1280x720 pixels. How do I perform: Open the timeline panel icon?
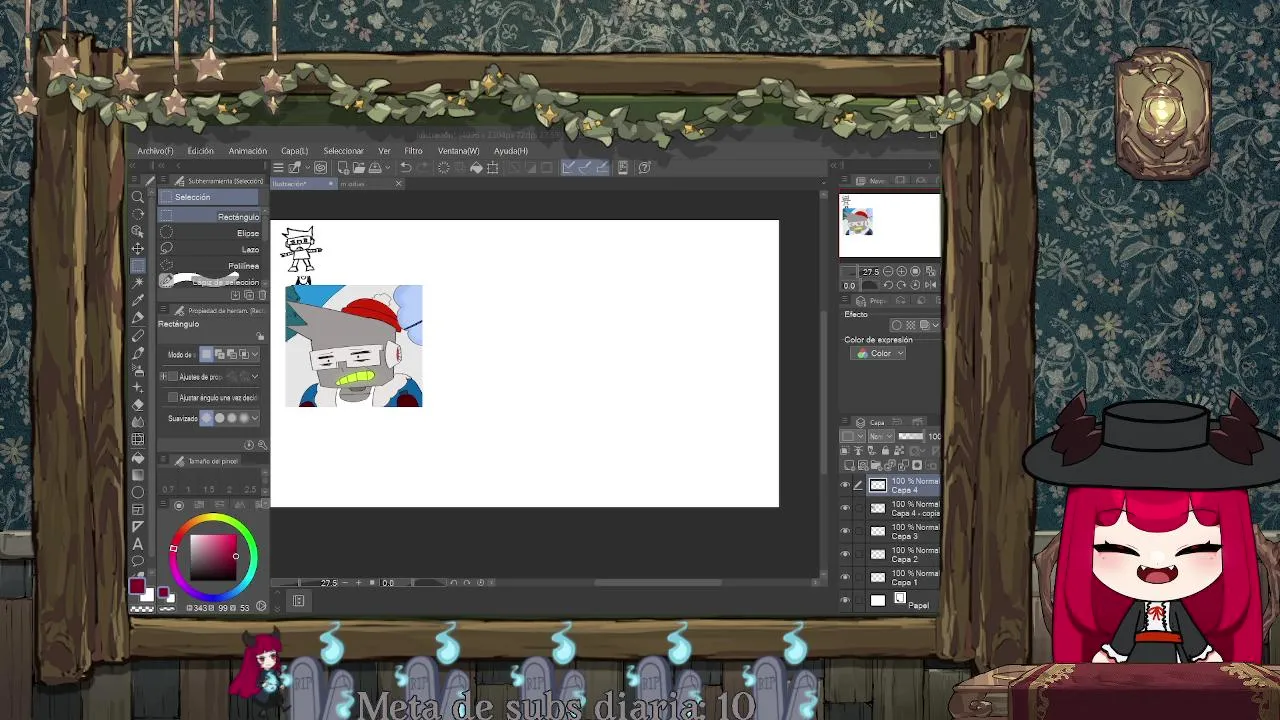click(298, 600)
